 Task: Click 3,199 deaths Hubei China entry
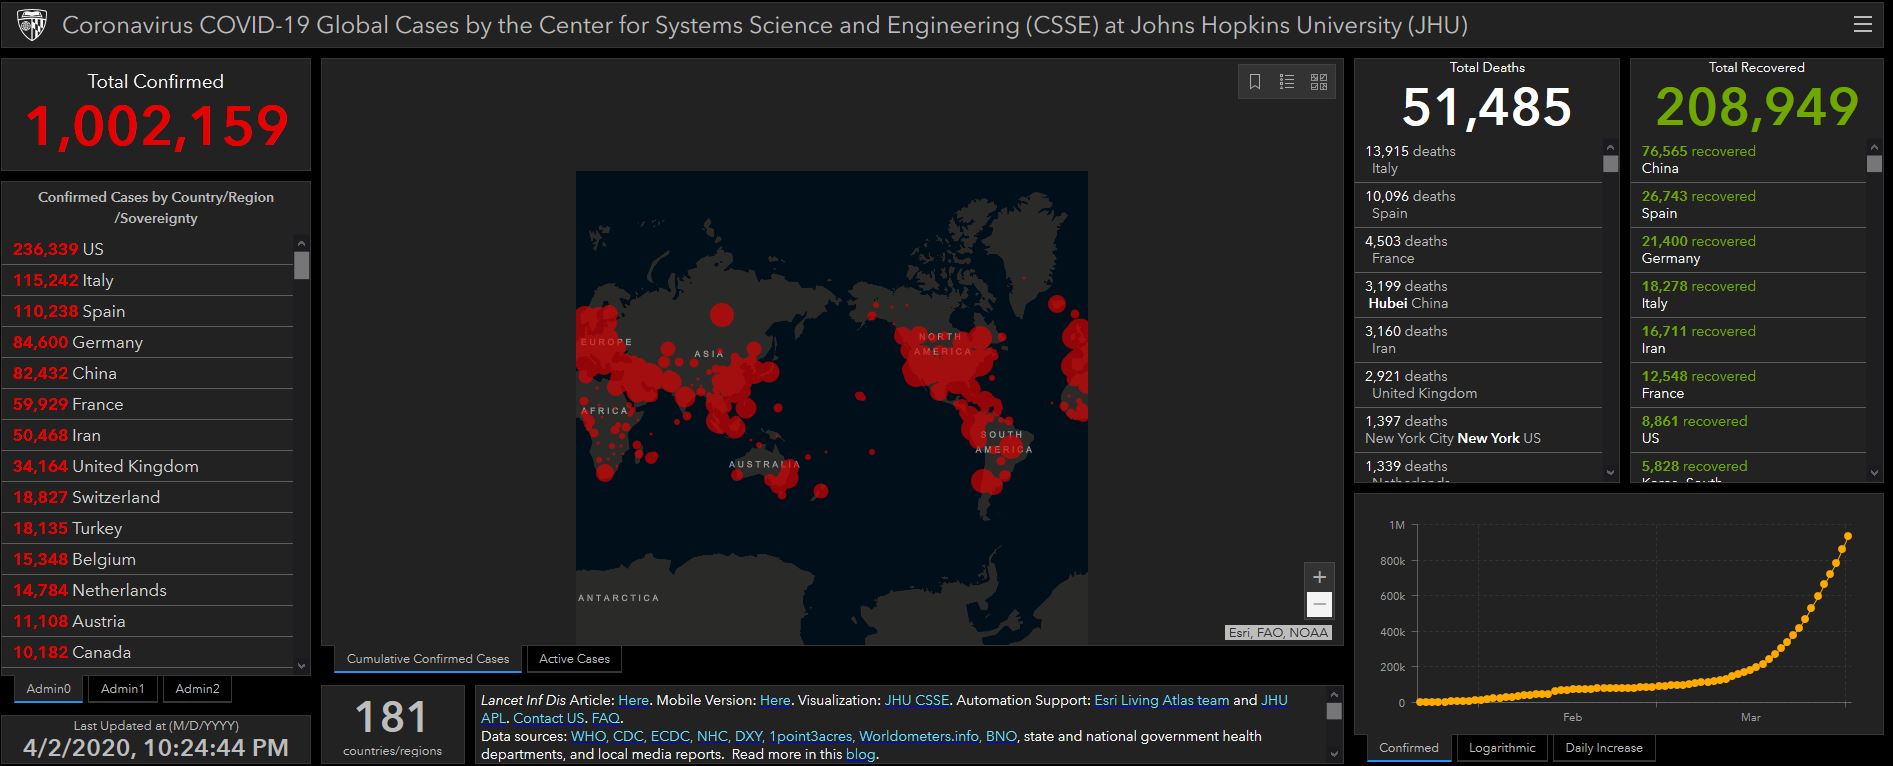(1479, 295)
